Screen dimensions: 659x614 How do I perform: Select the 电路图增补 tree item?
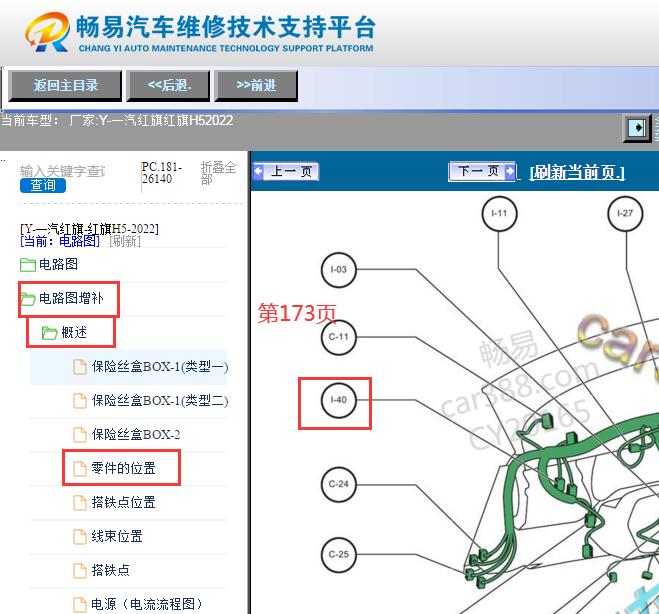71,298
